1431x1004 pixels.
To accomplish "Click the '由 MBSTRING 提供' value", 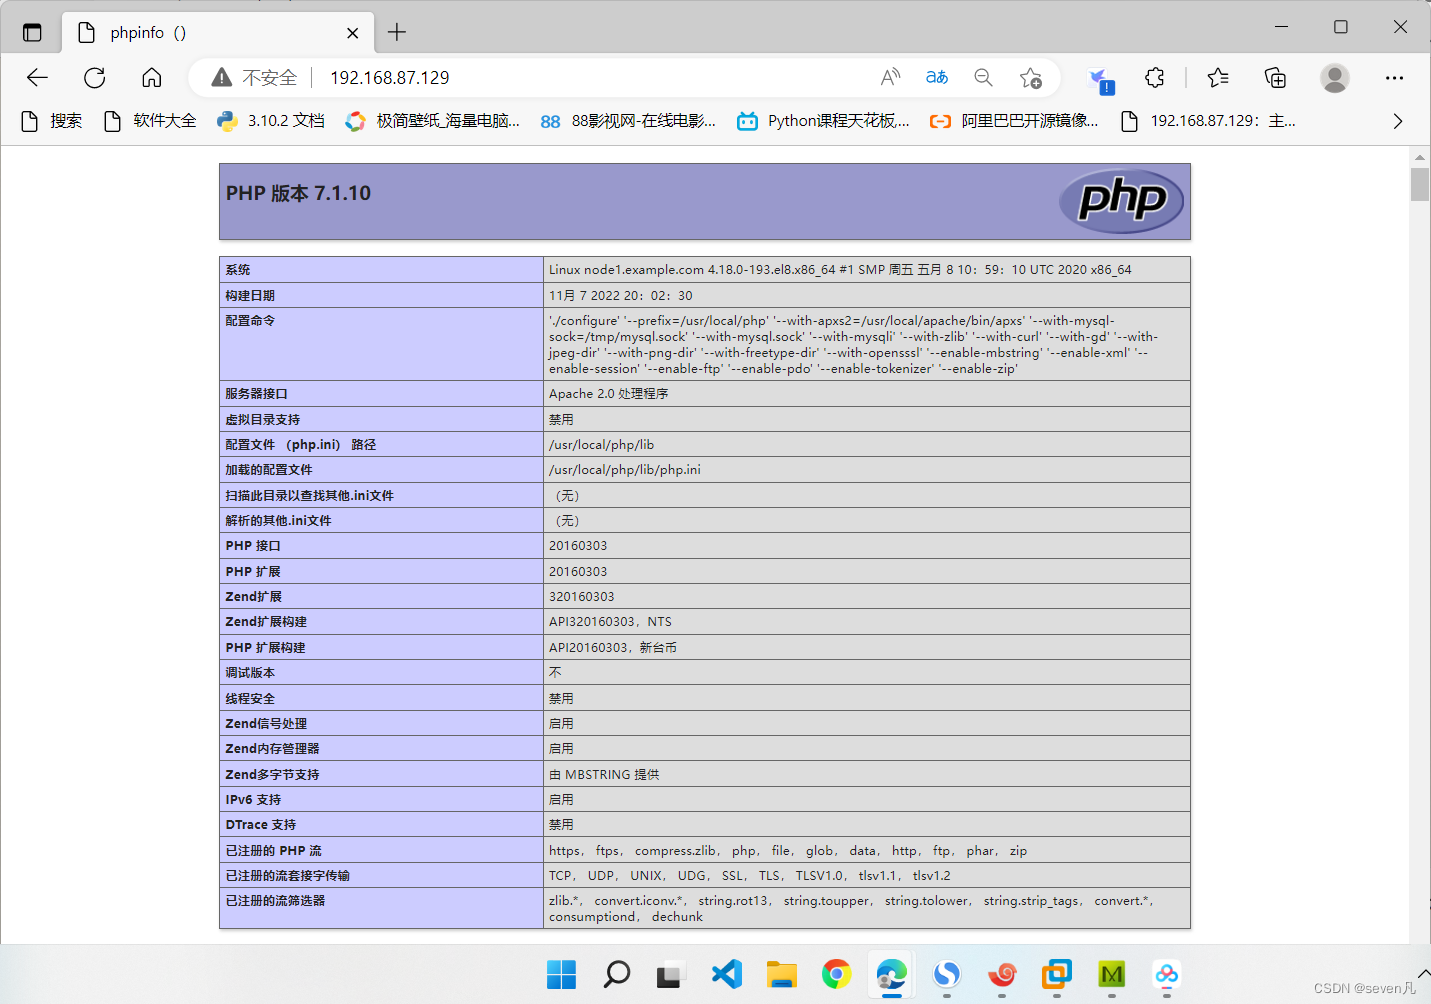I will (x=604, y=775).
